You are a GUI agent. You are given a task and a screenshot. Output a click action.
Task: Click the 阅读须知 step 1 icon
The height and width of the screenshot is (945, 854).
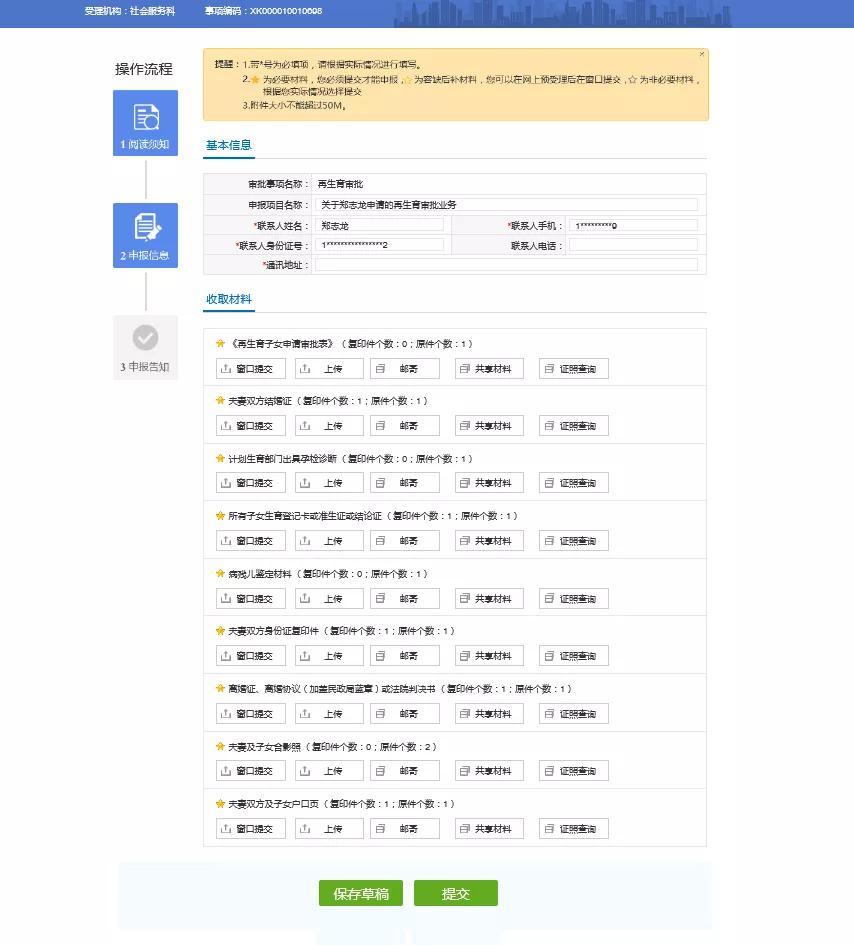click(x=146, y=117)
